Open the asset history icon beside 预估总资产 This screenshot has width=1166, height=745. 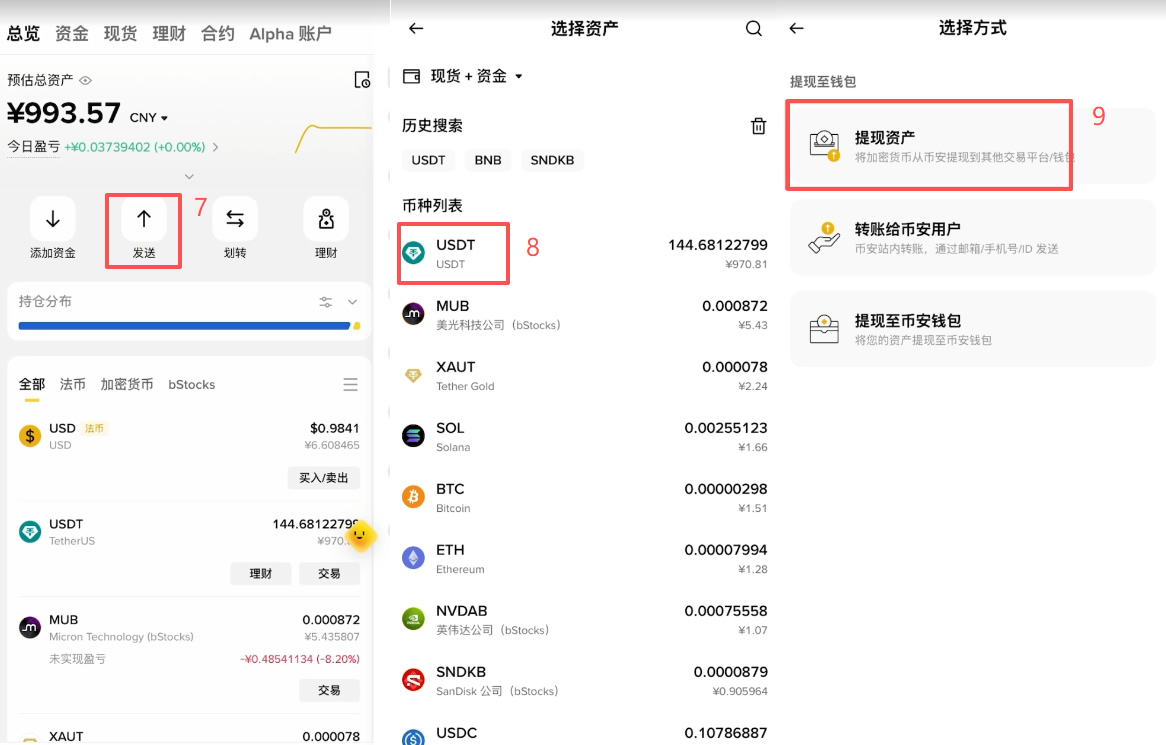[361, 80]
